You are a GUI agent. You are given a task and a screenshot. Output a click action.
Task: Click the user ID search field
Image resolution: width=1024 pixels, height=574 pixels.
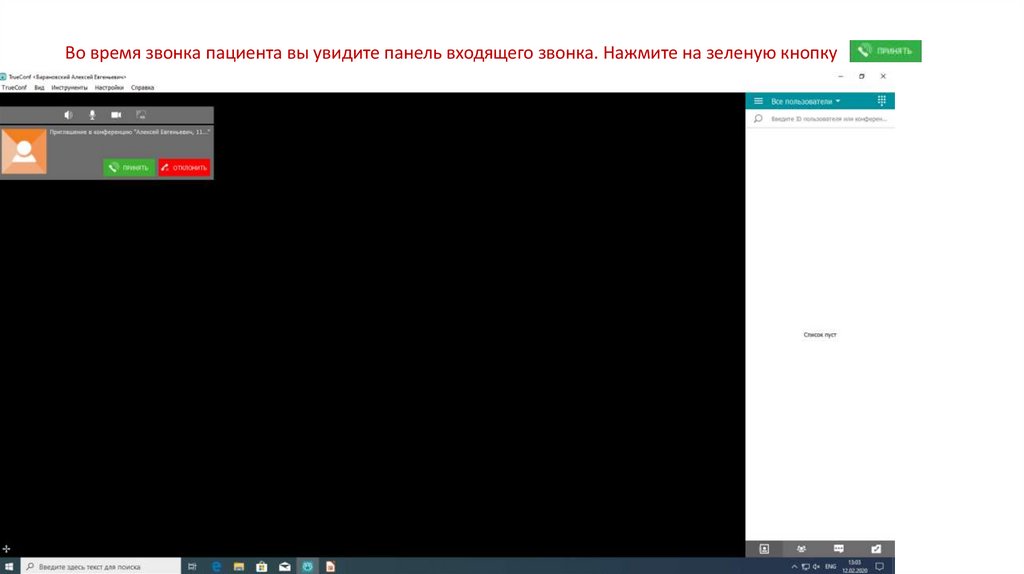point(829,119)
